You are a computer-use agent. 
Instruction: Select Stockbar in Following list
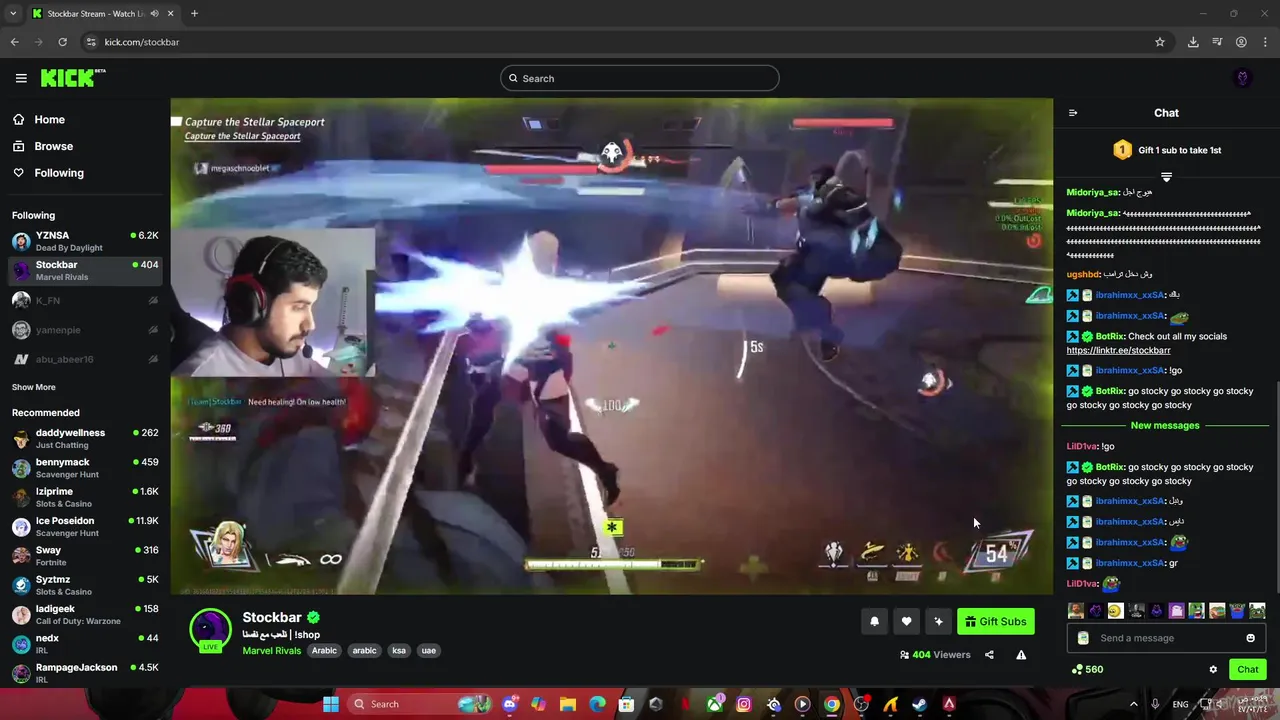click(85, 271)
